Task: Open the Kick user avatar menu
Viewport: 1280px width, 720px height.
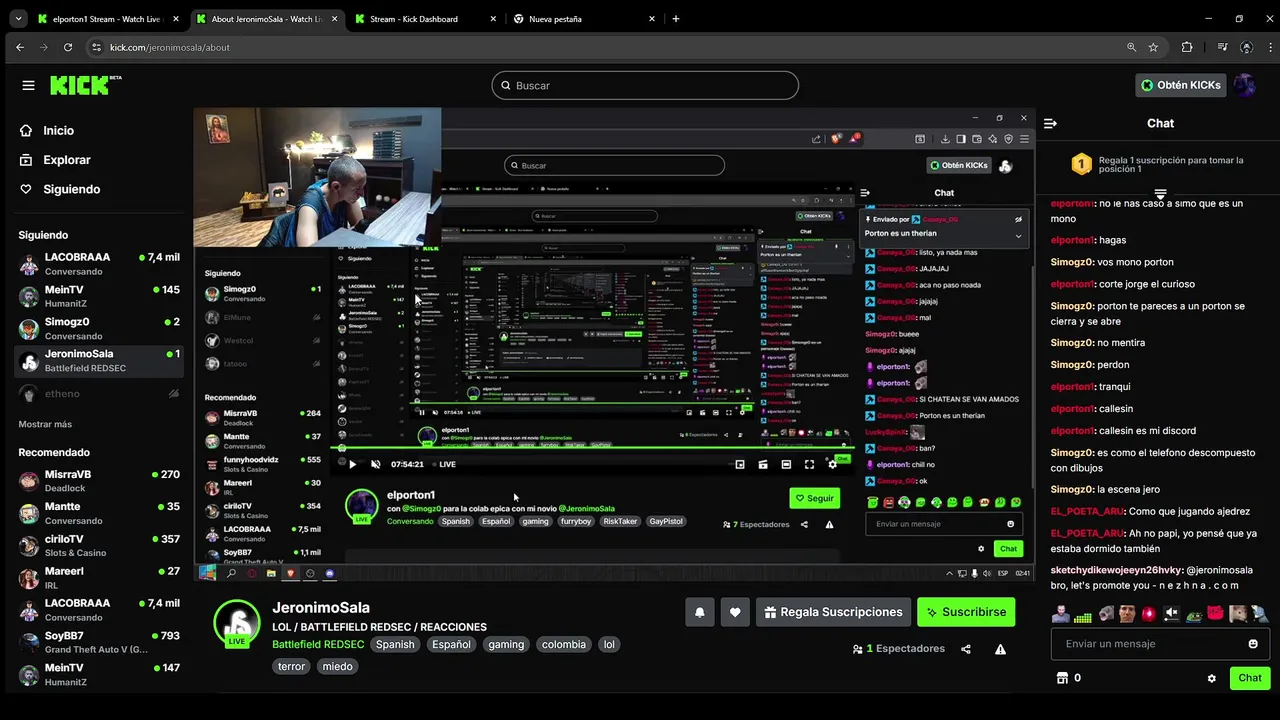Action: [x=1245, y=85]
